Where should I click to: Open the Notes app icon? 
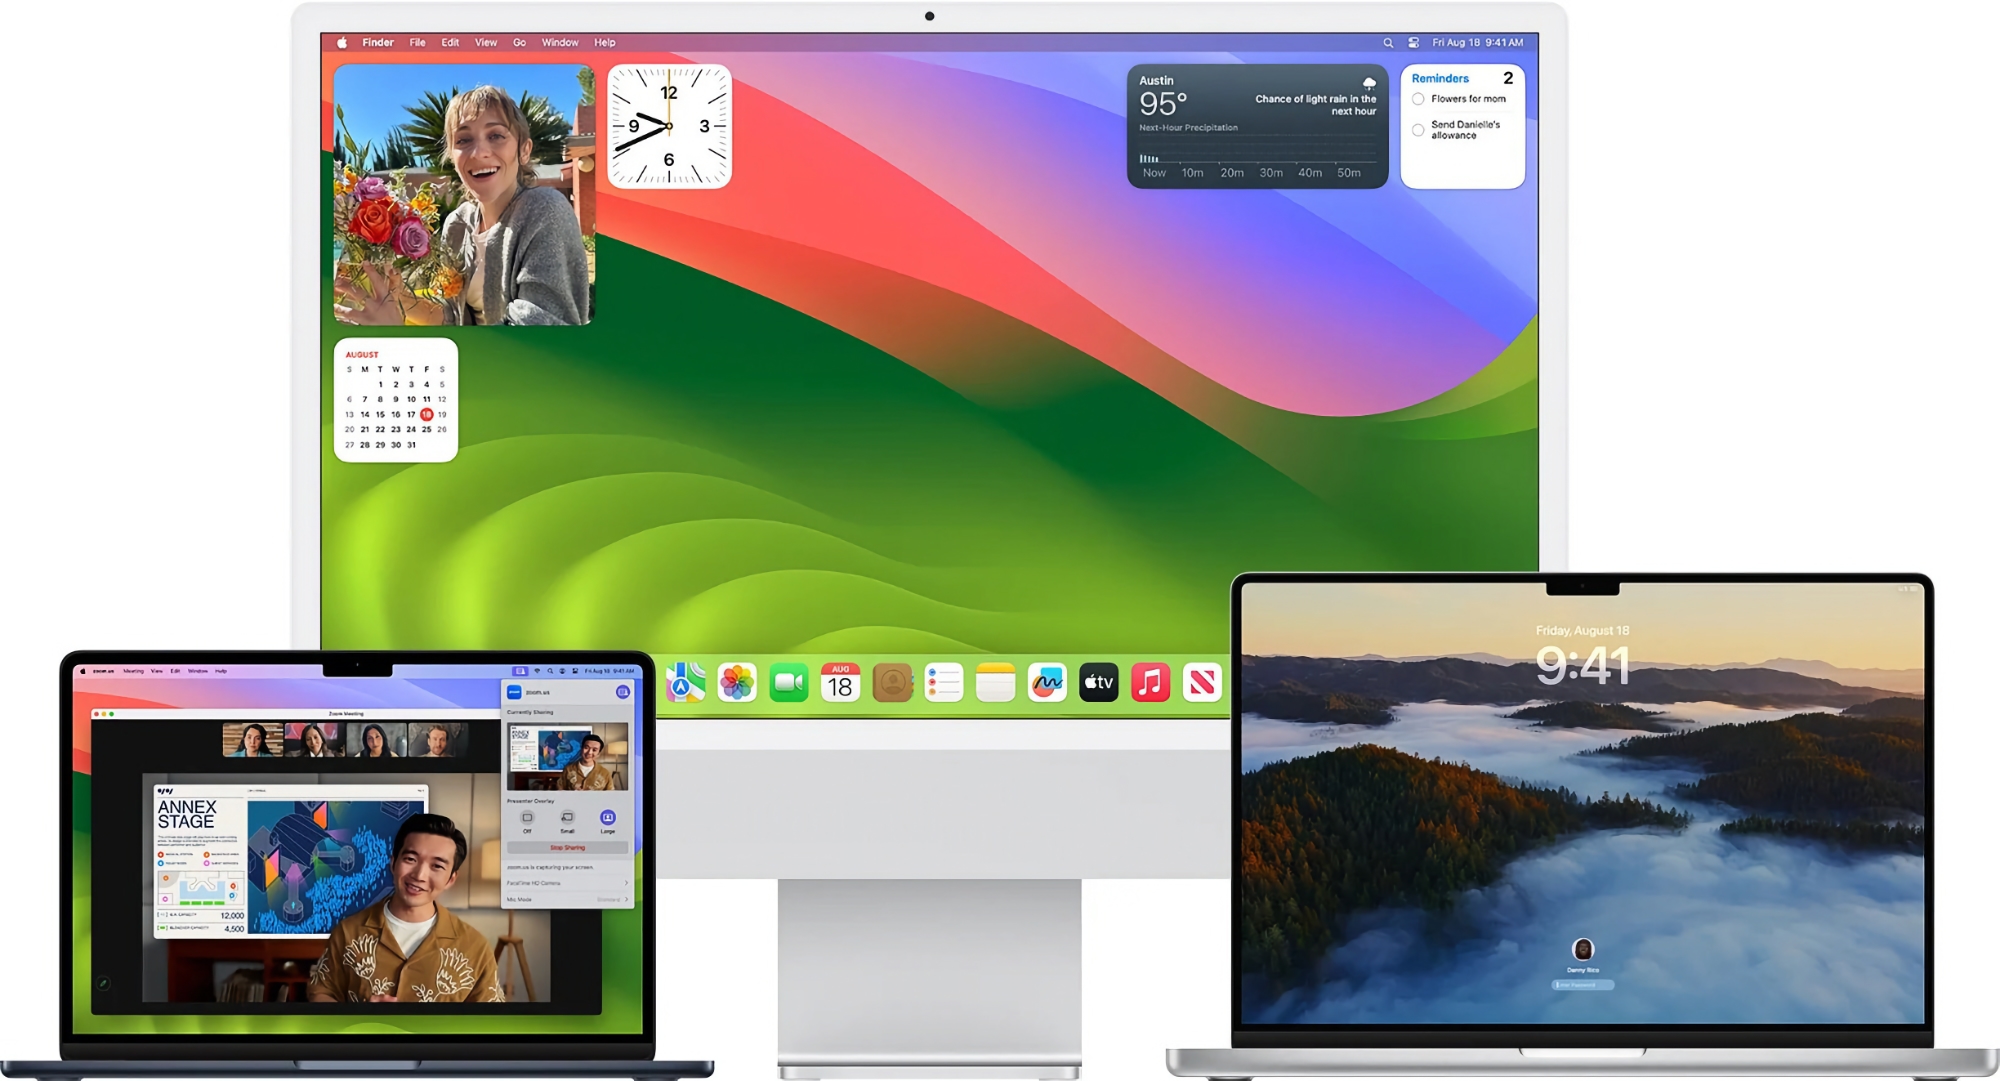point(995,683)
